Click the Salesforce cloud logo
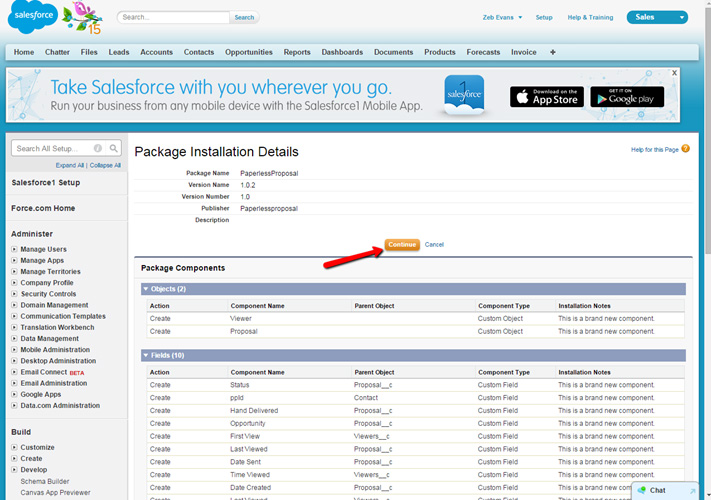This screenshot has height=500, width=711. tap(33, 16)
